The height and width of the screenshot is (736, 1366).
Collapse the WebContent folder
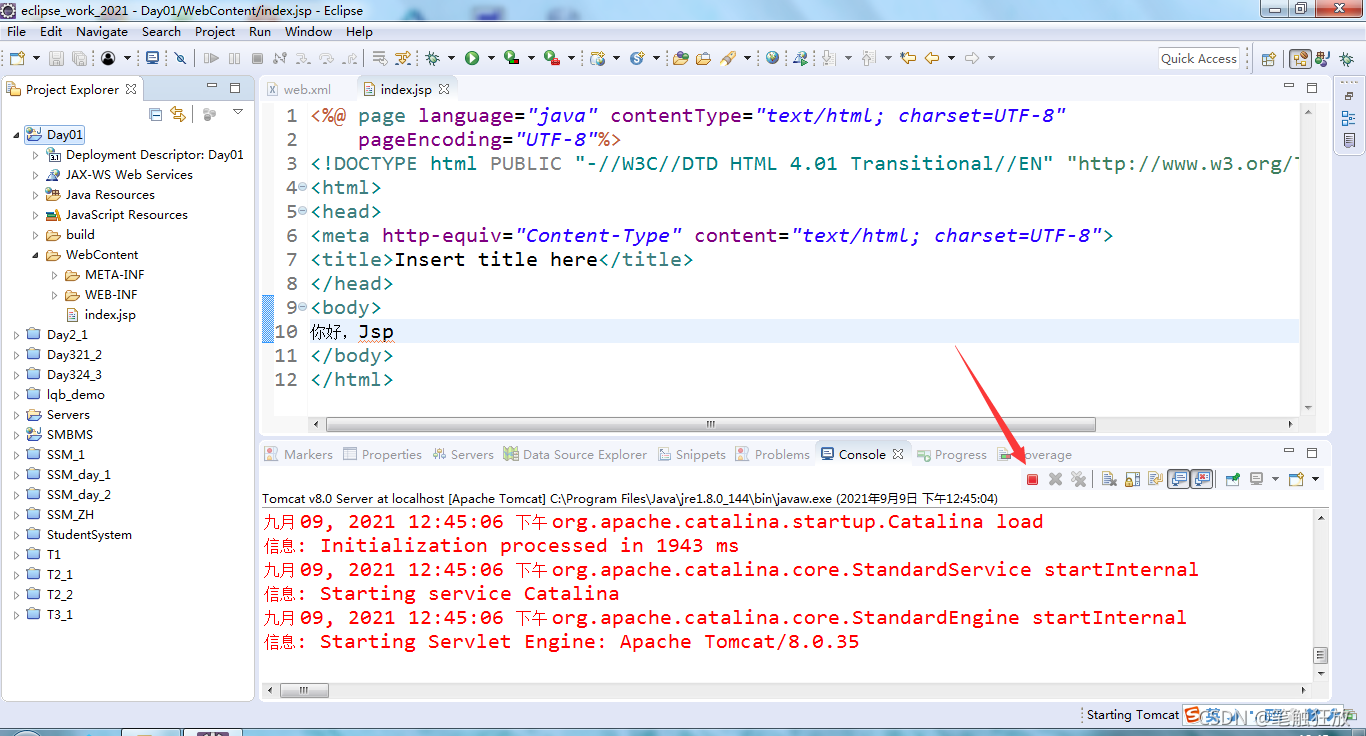(x=36, y=255)
